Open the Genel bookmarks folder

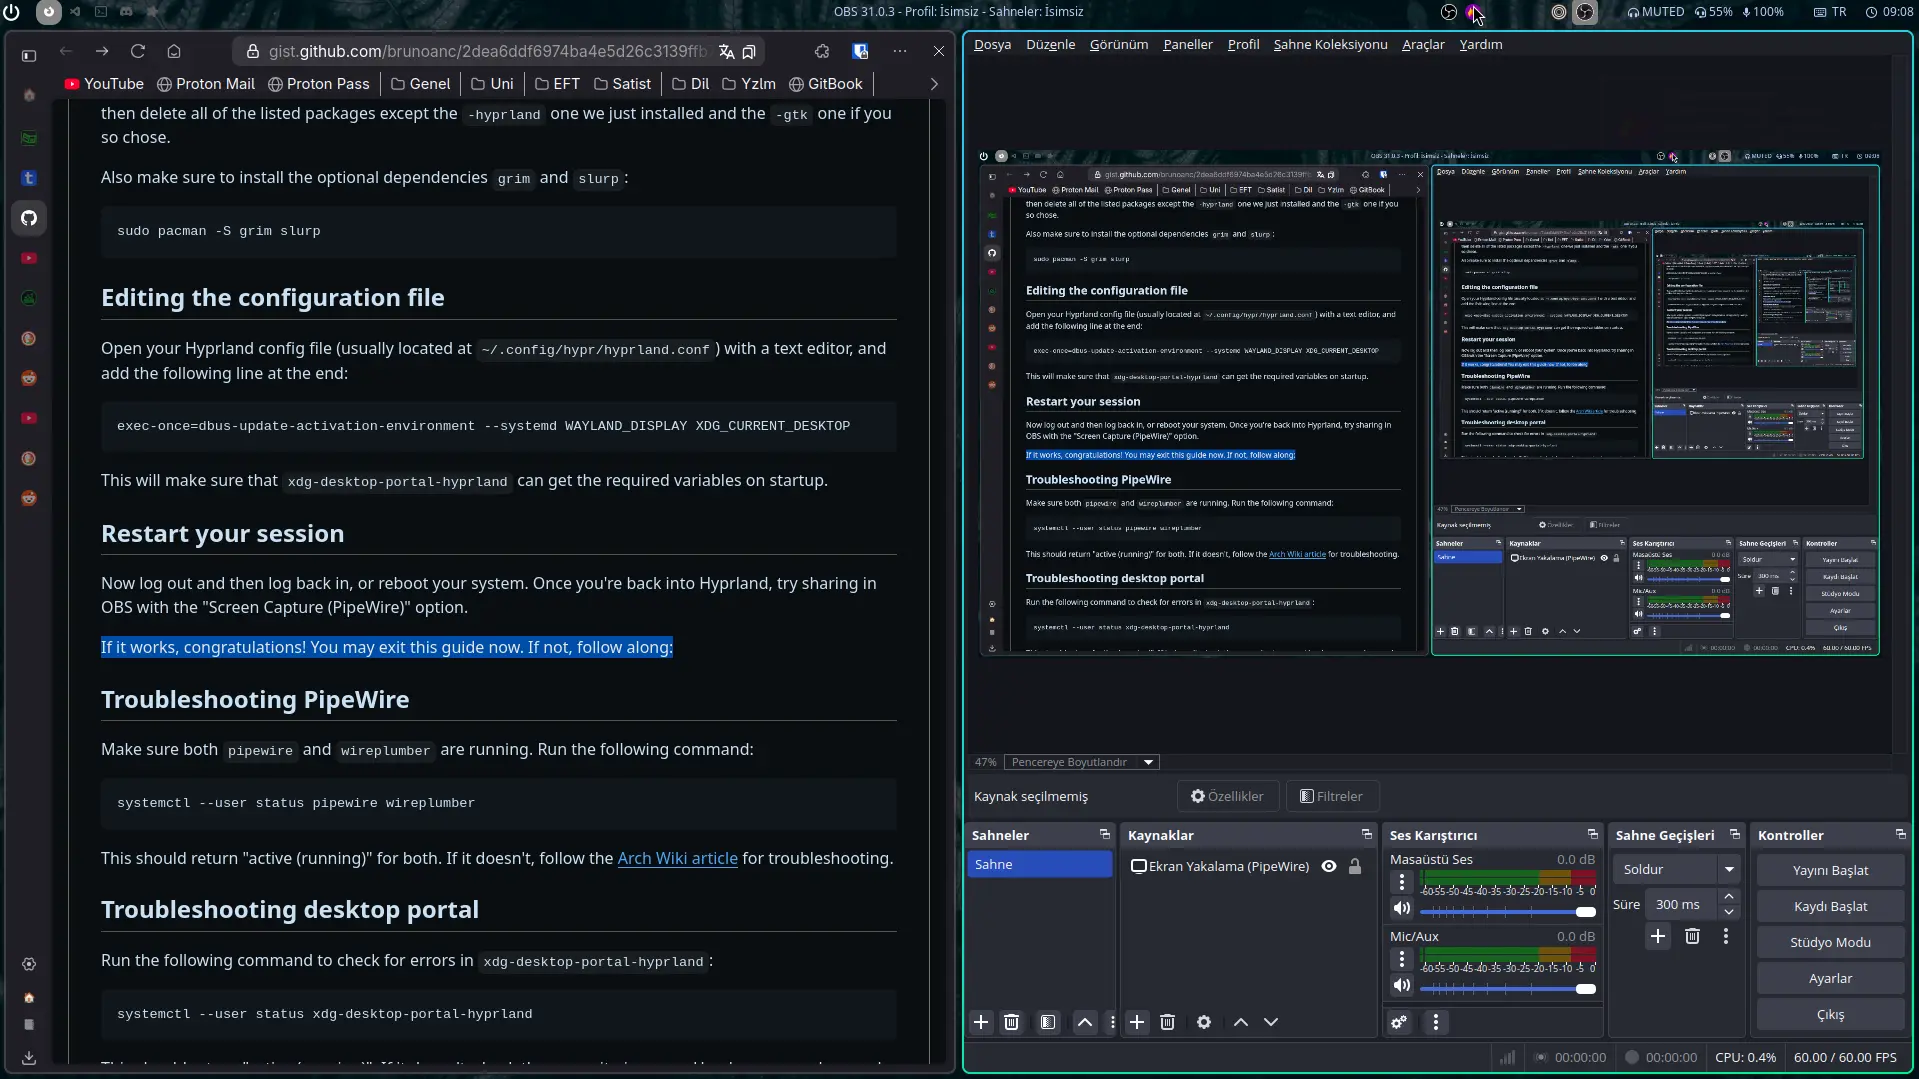420,84
